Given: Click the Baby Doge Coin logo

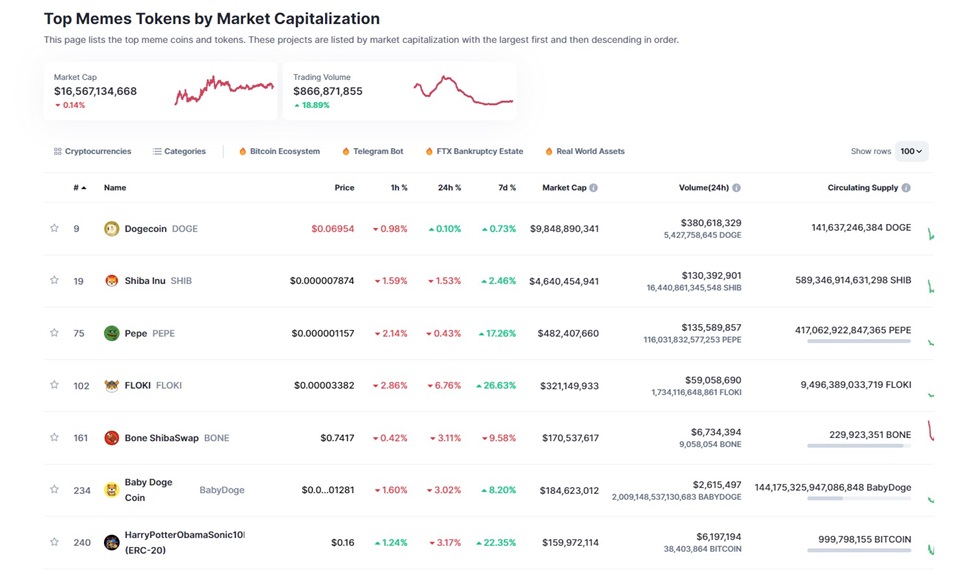Looking at the screenshot, I should click(112, 490).
